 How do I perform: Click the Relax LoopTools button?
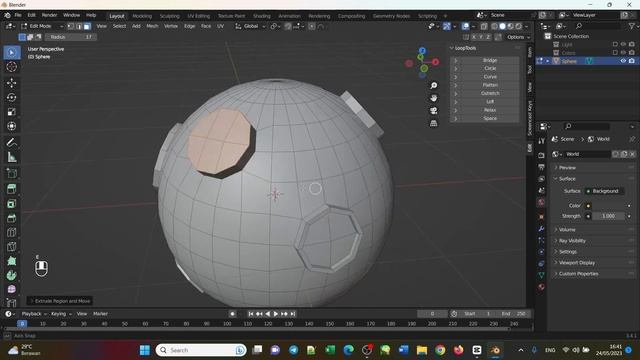coord(490,110)
